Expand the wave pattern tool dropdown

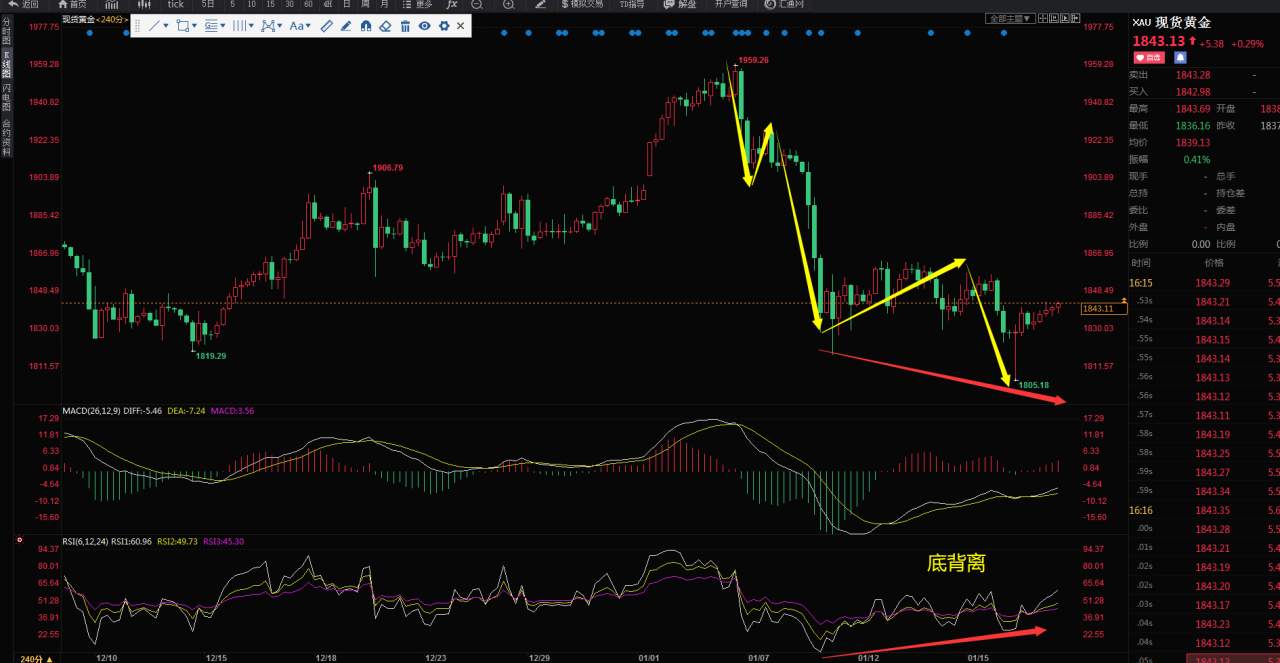click(x=280, y=26)
